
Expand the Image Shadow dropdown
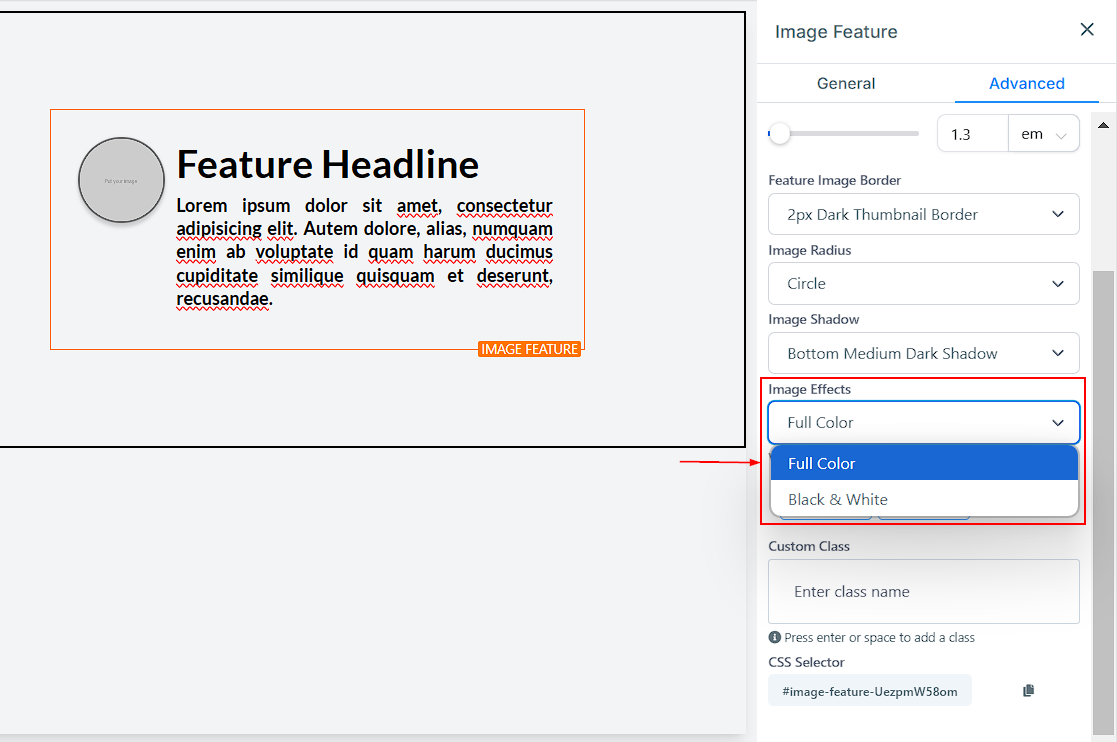point(923,353)
